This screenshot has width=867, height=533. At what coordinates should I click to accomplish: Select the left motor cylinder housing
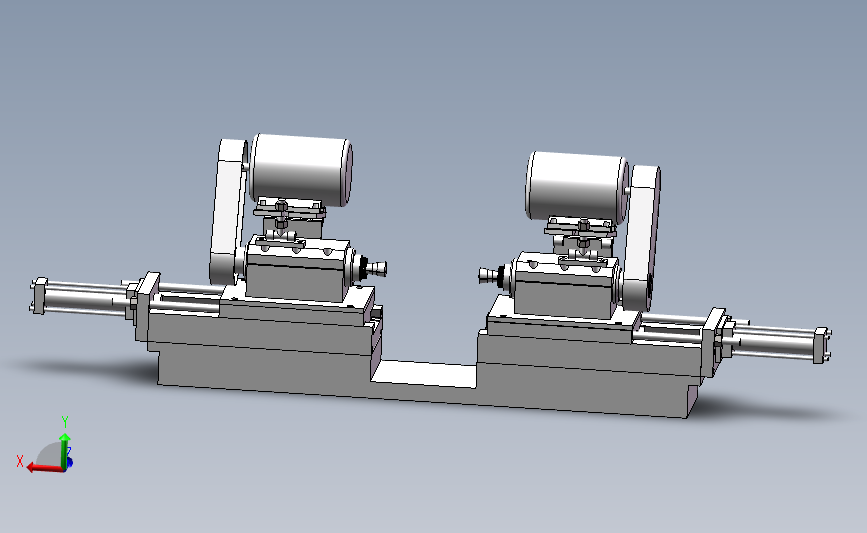pos(301,169)
